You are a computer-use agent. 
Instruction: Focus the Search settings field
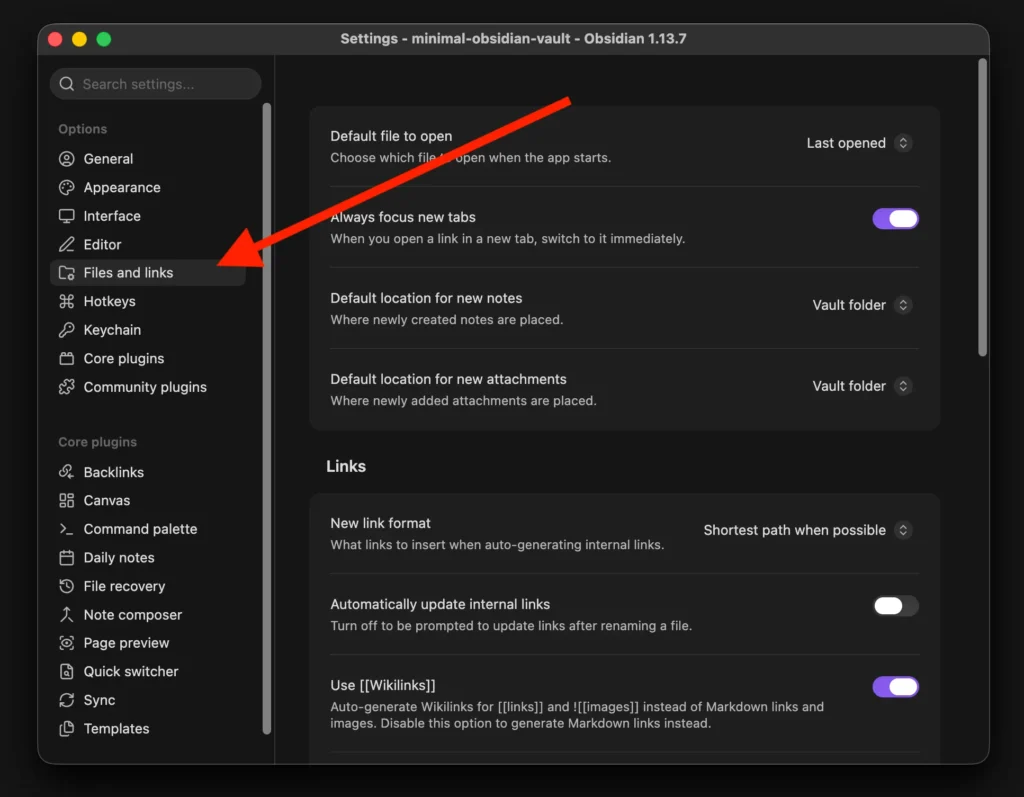(x=155, y=84)
